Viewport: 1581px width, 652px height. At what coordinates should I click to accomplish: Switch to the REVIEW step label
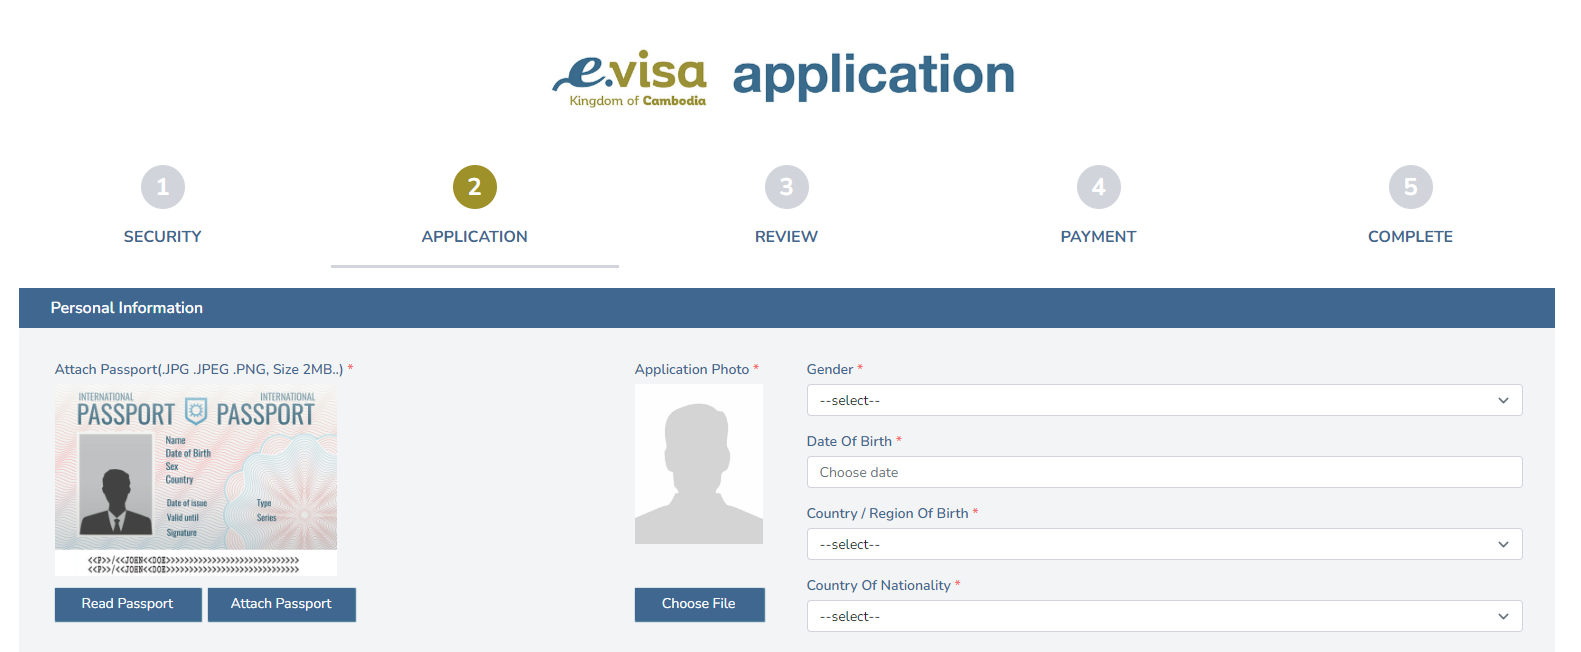(787, 237)
